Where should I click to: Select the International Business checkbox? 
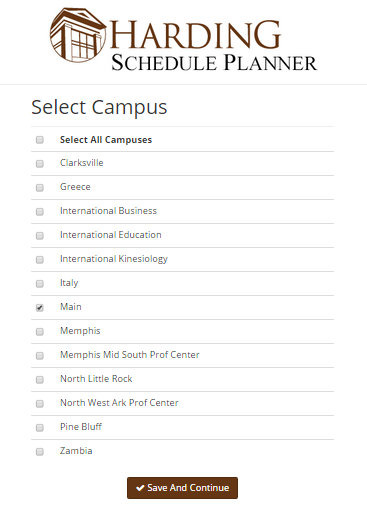40,212
